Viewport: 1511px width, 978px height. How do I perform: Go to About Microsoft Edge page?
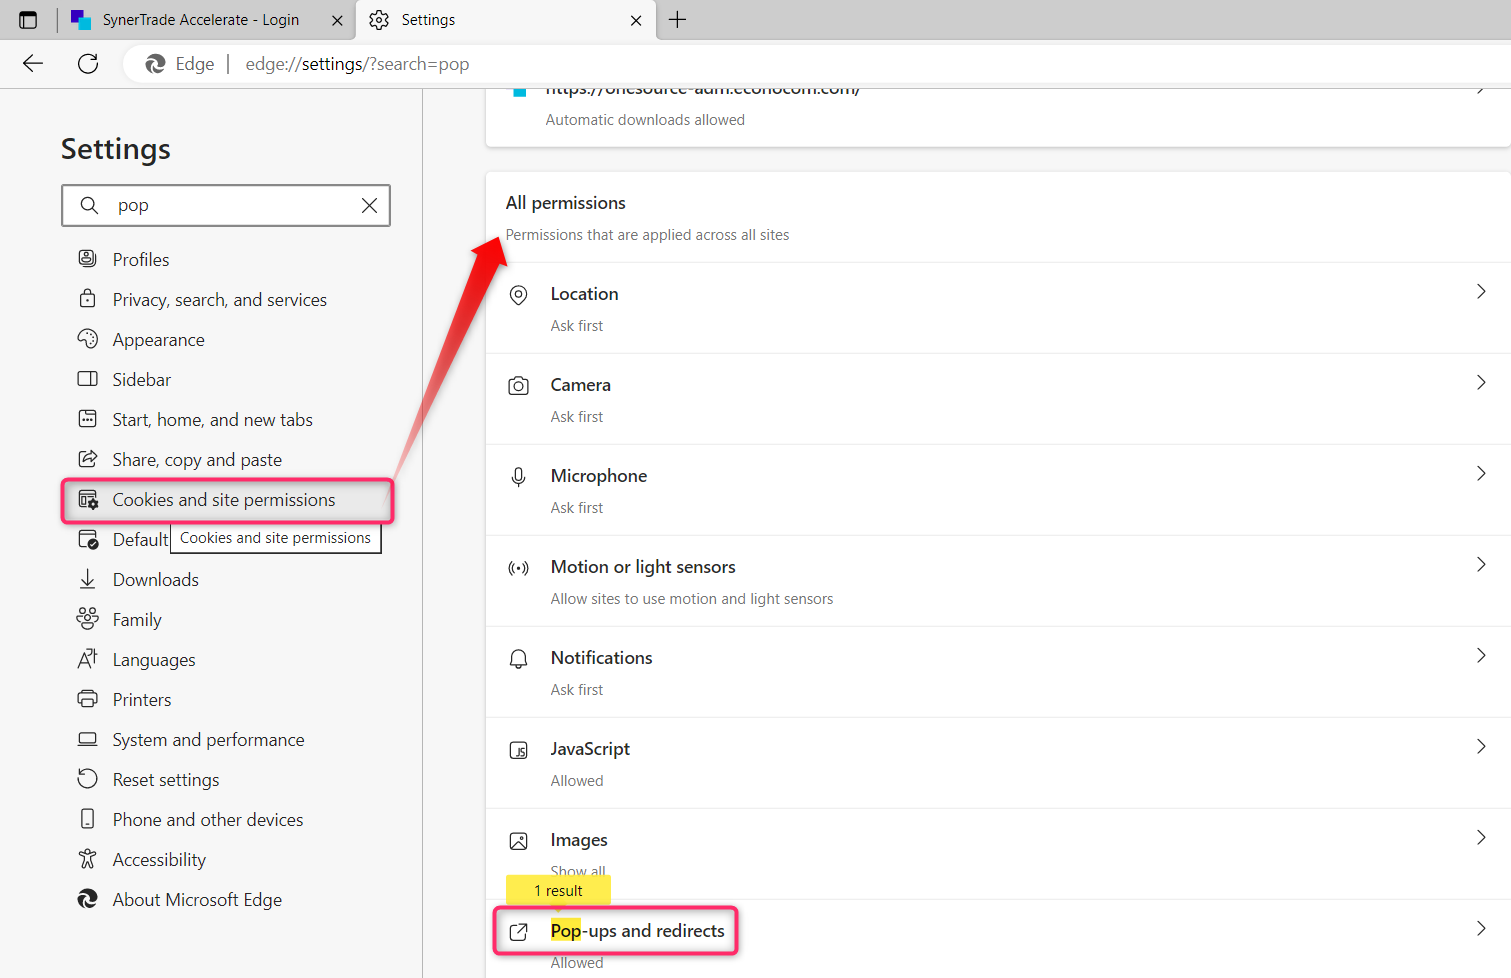tap(197, 900)
